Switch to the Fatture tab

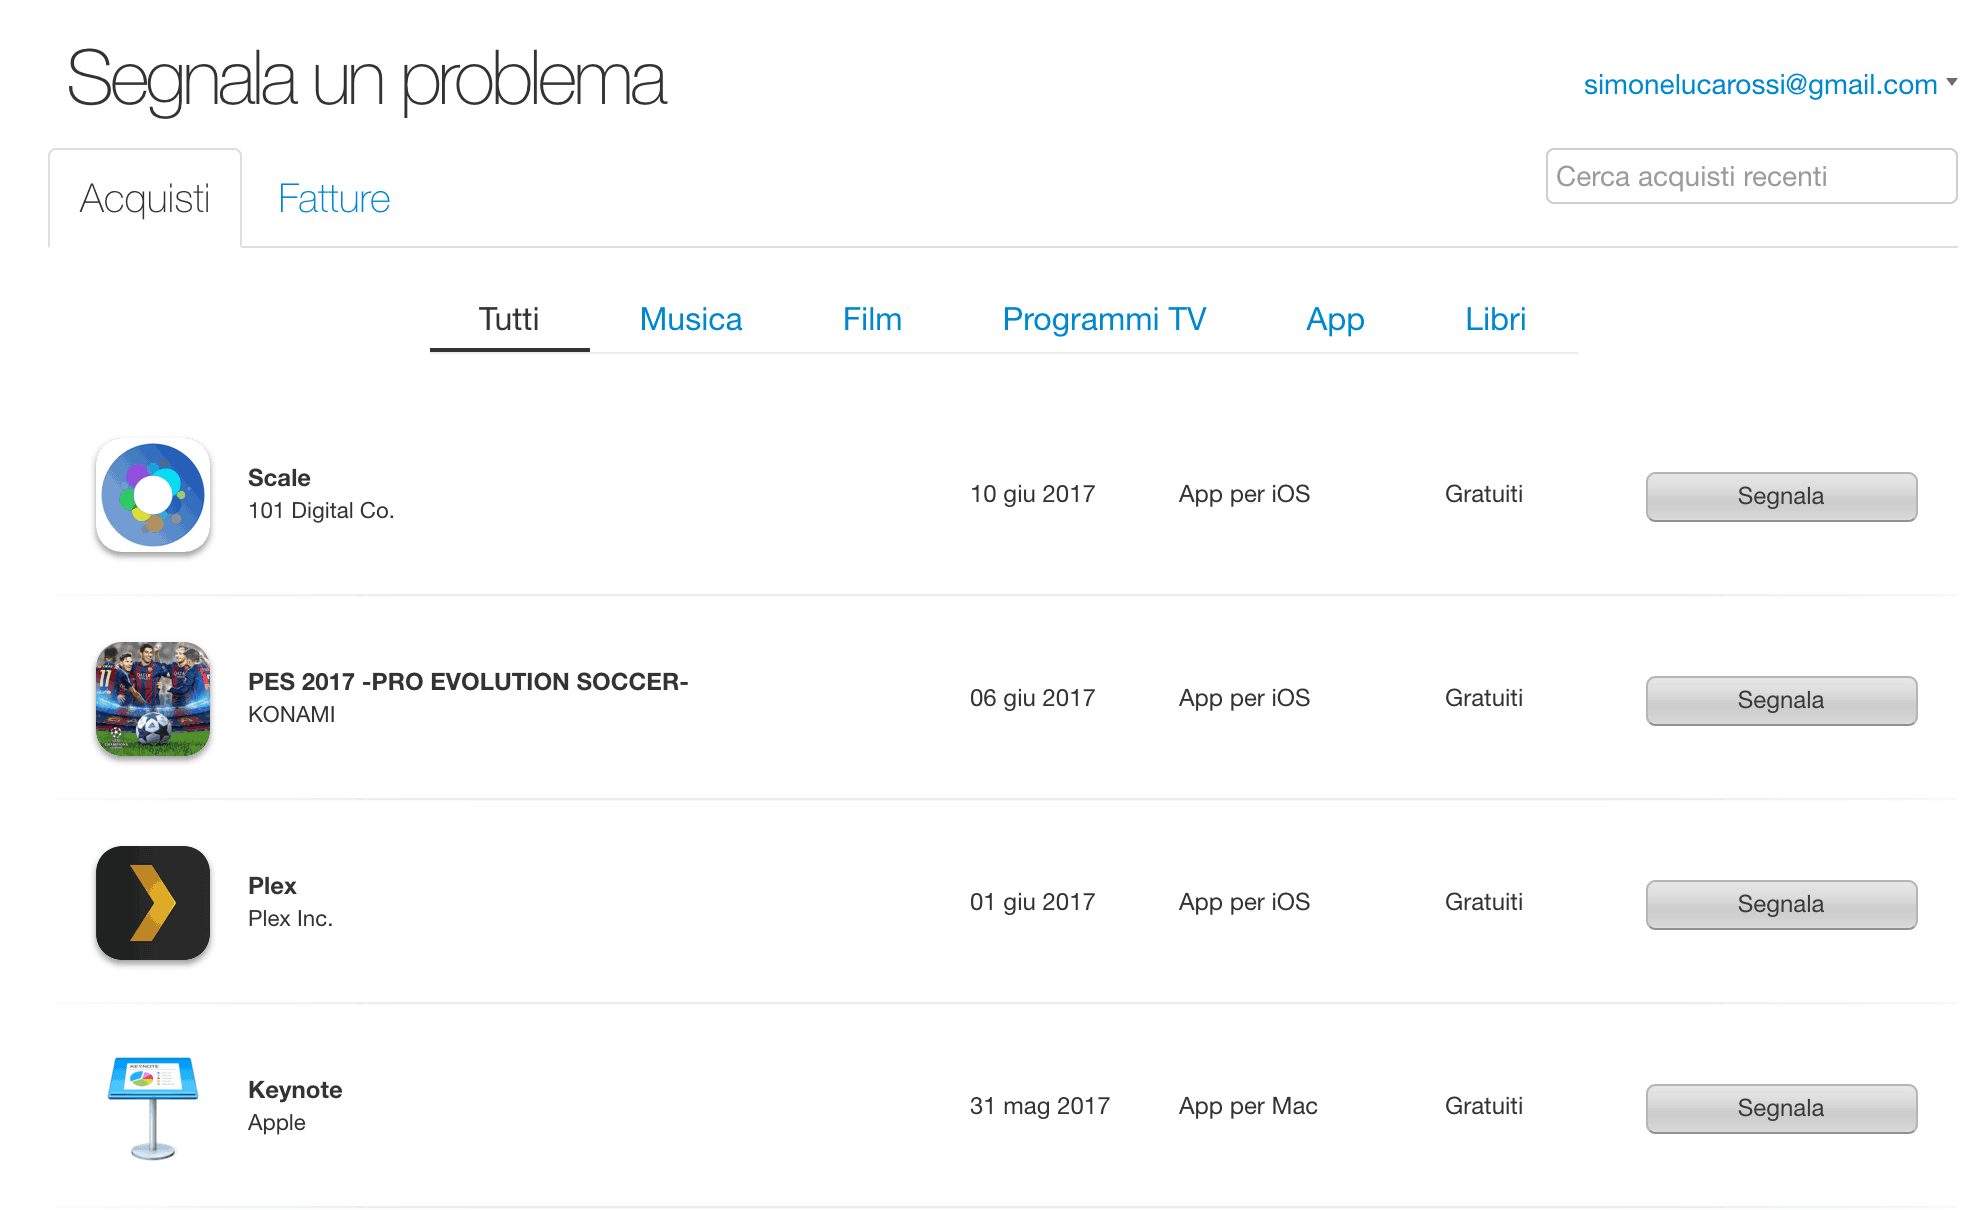[x=334, y=198]
